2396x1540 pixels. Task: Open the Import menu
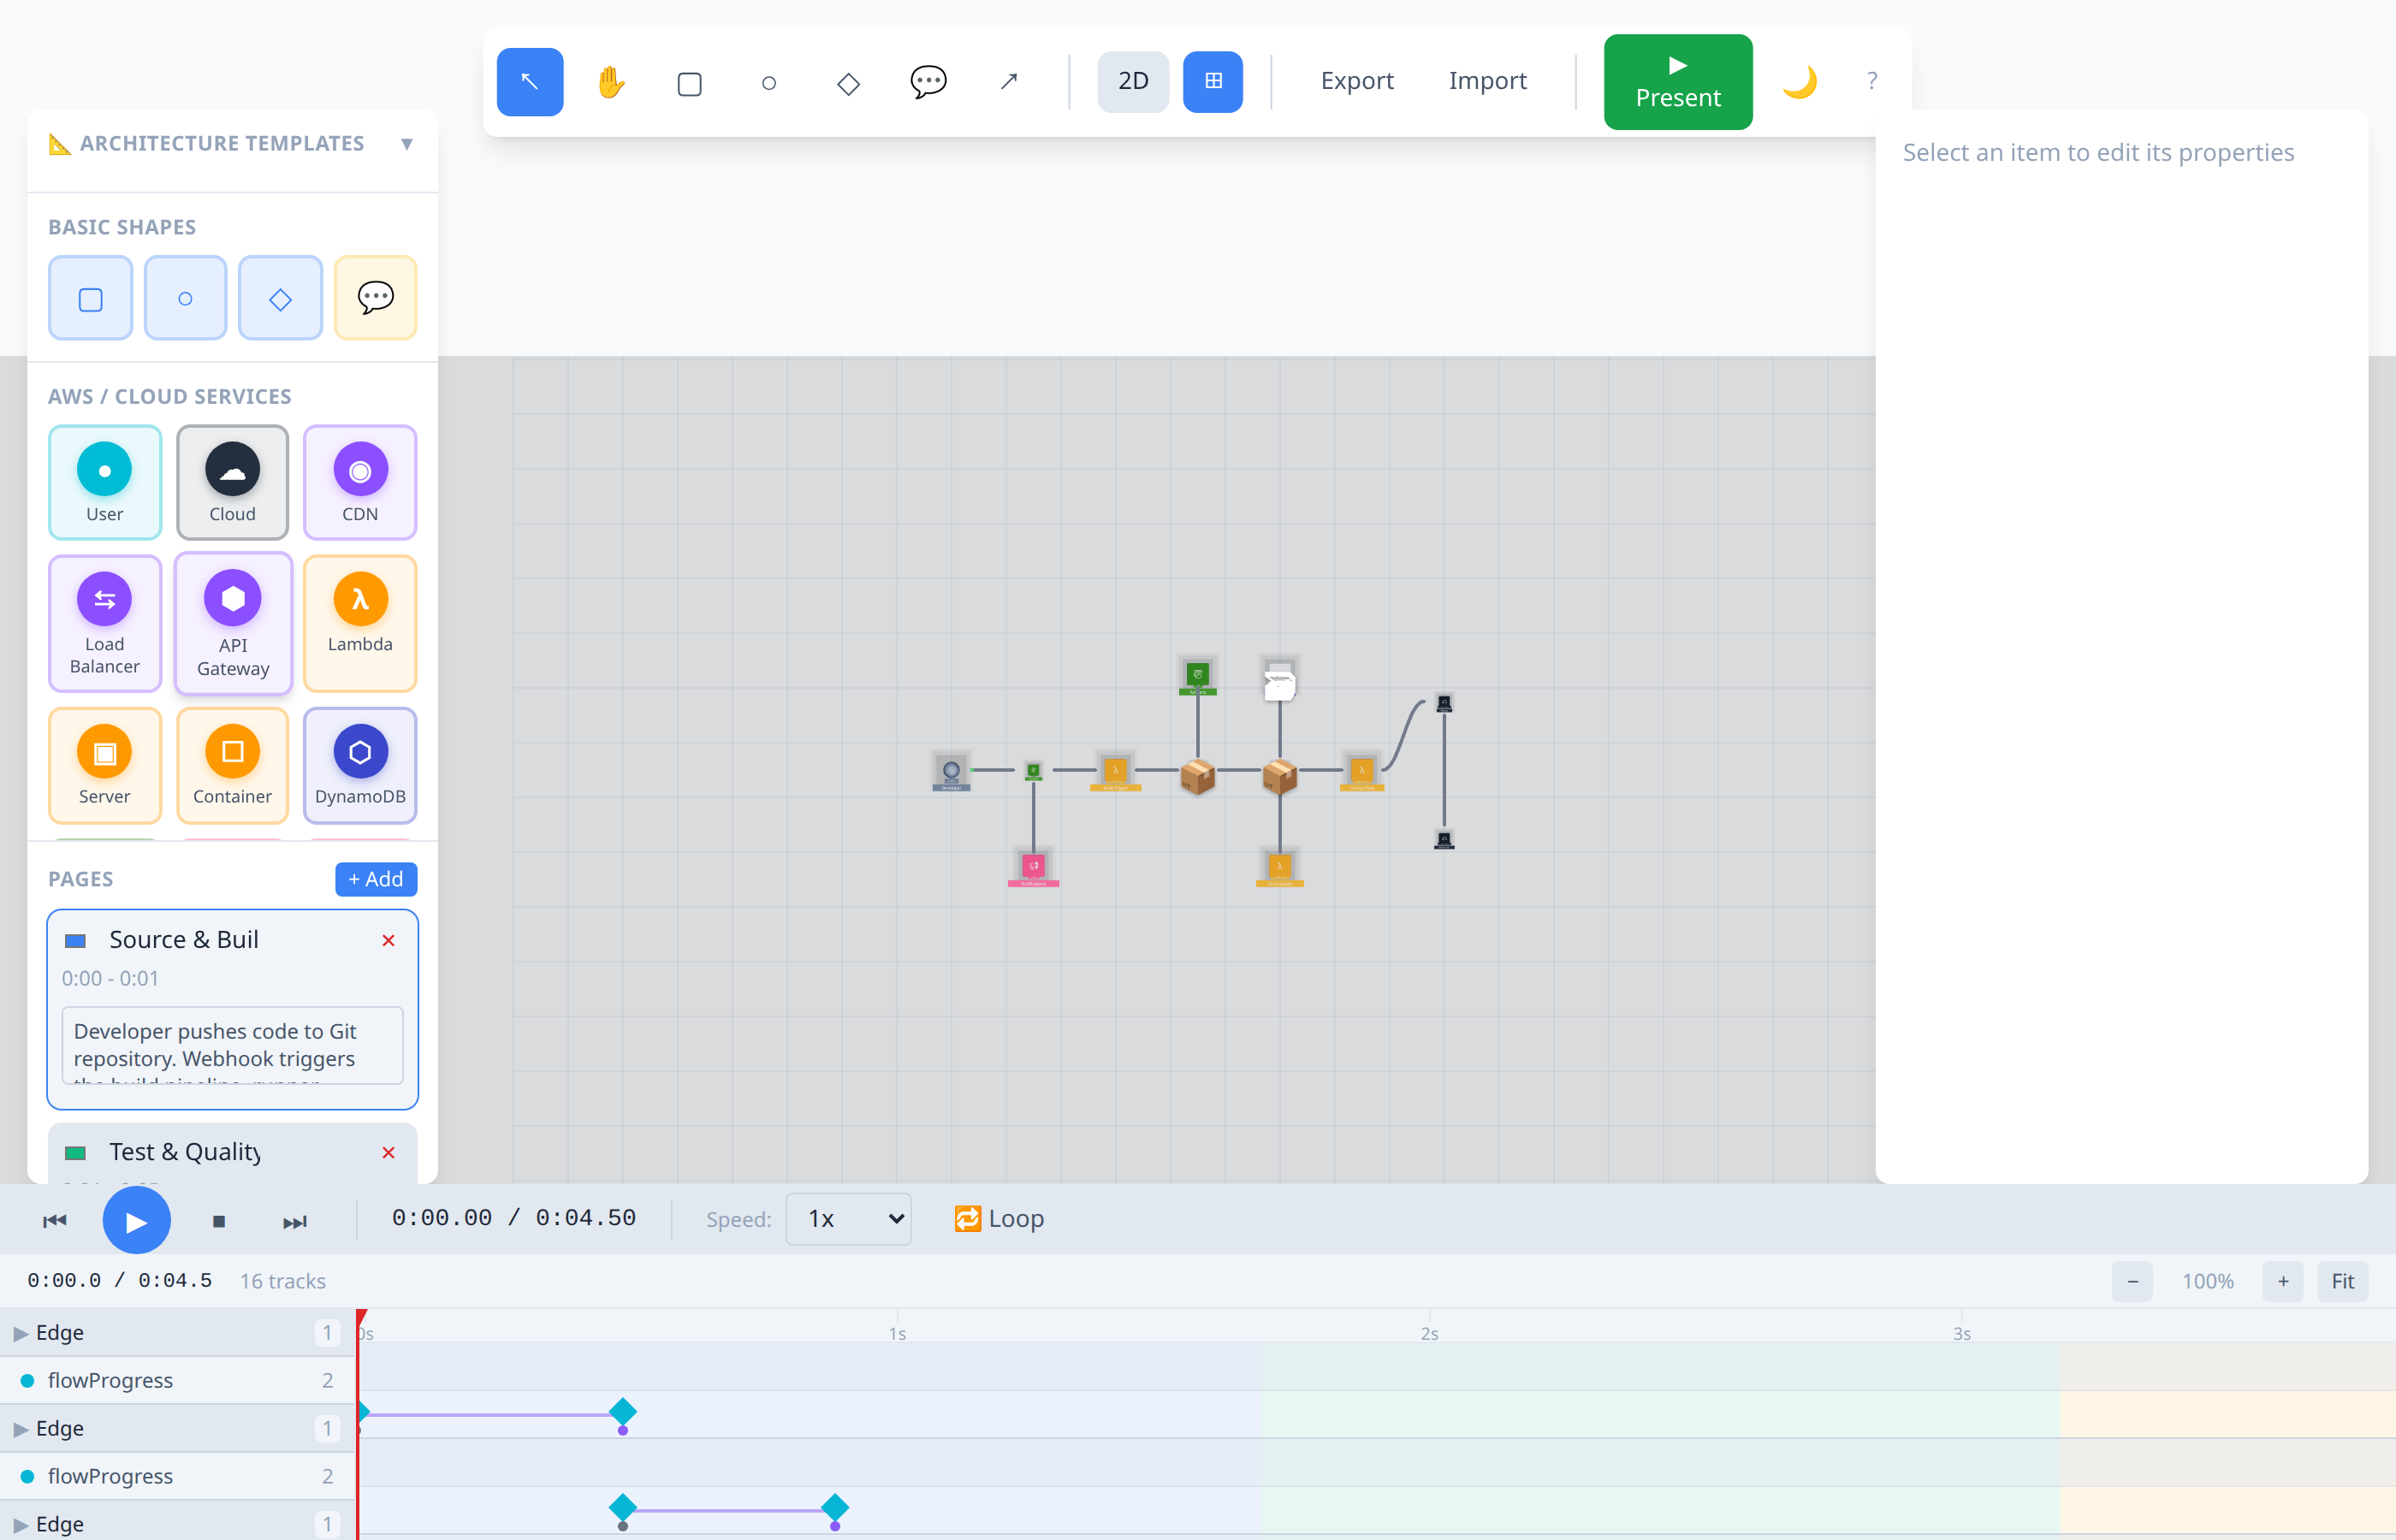click(1487, 81)
